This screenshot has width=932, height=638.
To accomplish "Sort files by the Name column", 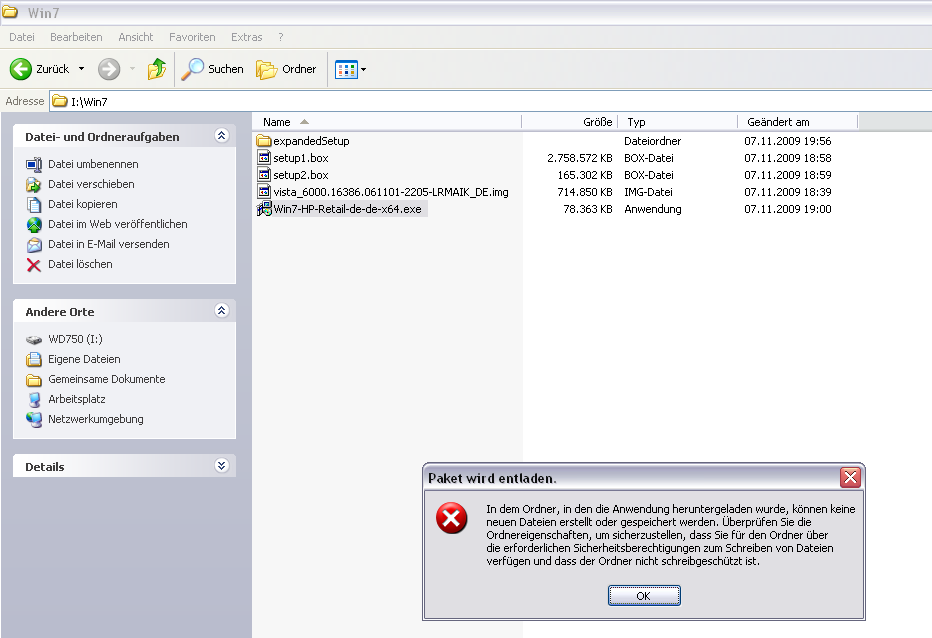I will click(x=387, y=122).
